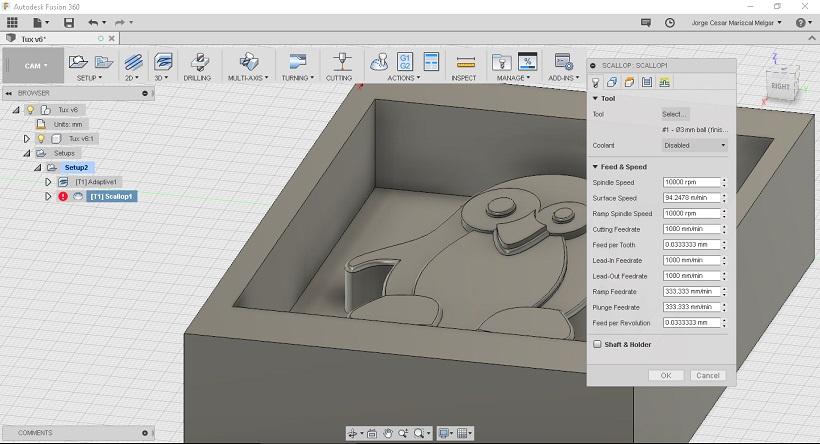
Task: Switch to the Heights tab in Scallop dialog
Action: pyautogui.click(x=630, y=82)
